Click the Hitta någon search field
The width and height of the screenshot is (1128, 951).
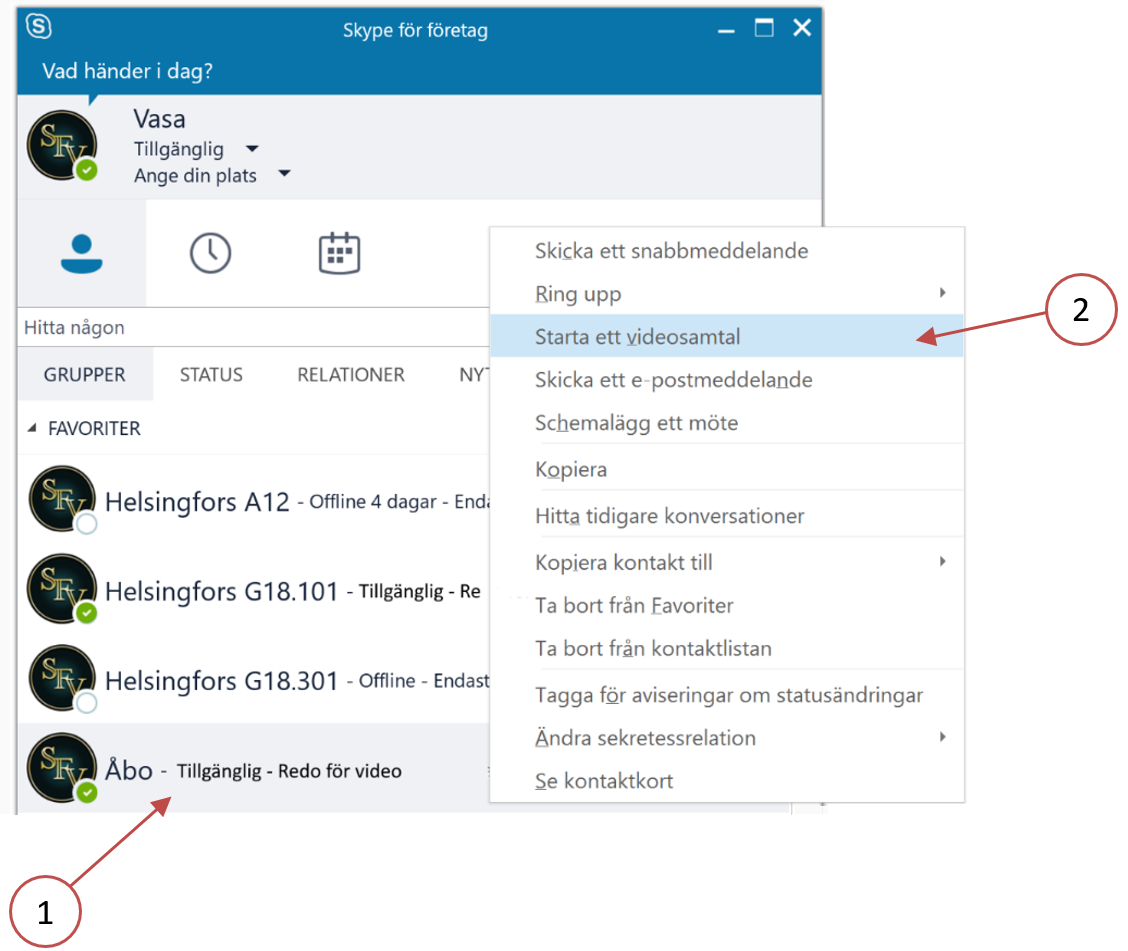[250, 328]
